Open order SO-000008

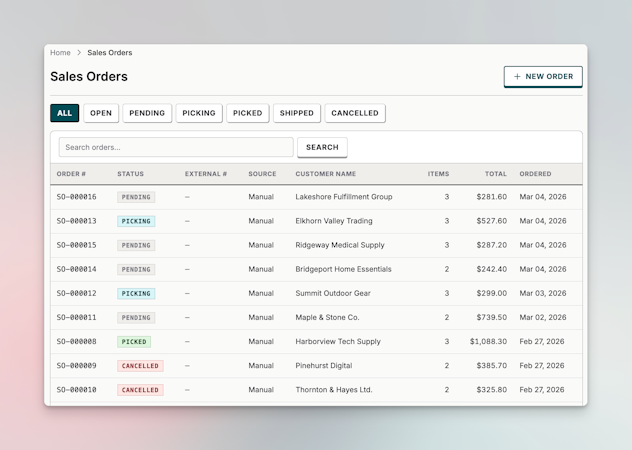76,342
